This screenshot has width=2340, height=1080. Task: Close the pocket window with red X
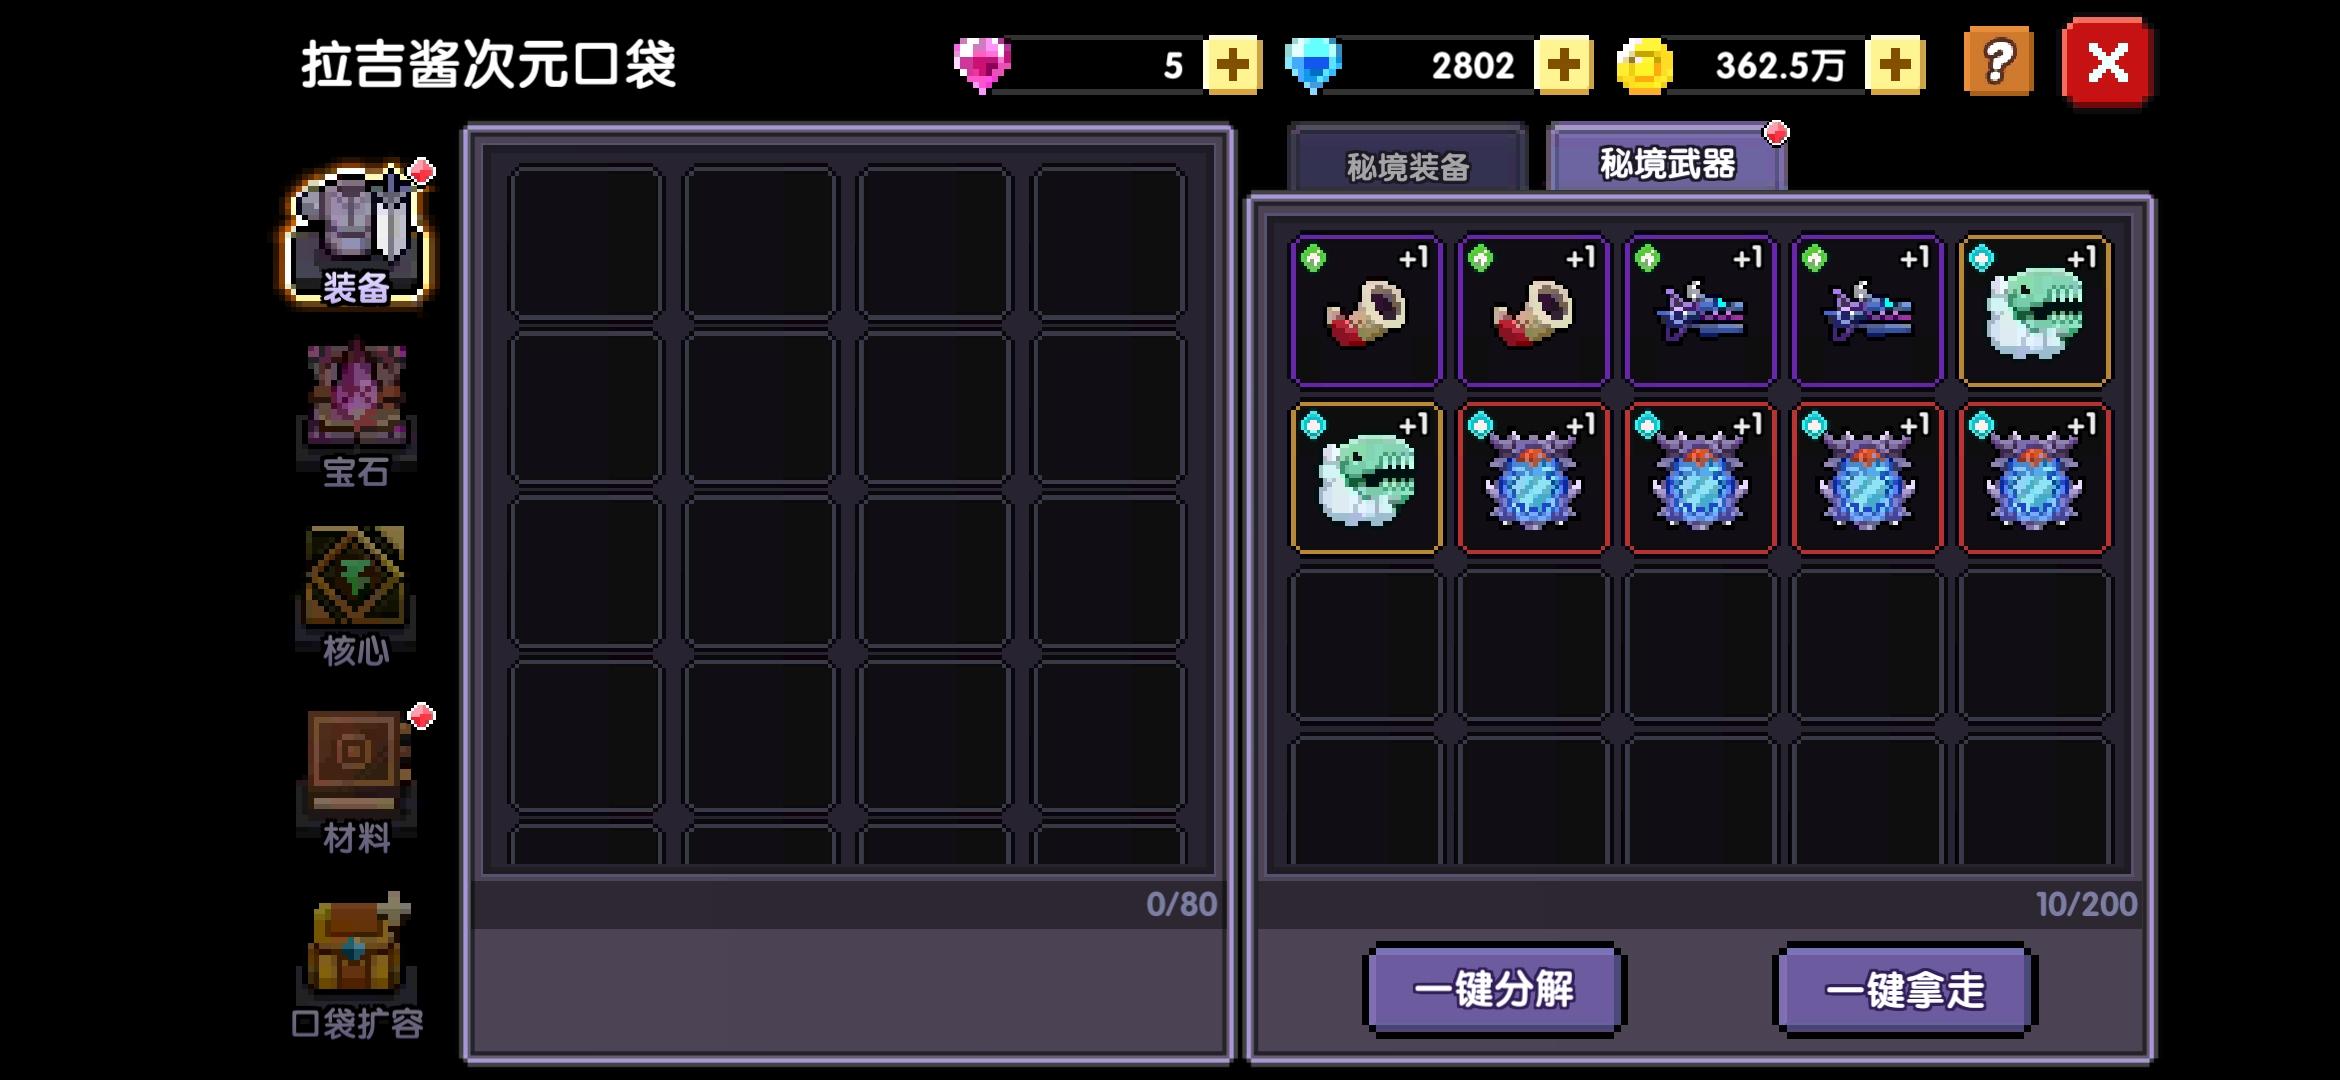[2107, 63]
